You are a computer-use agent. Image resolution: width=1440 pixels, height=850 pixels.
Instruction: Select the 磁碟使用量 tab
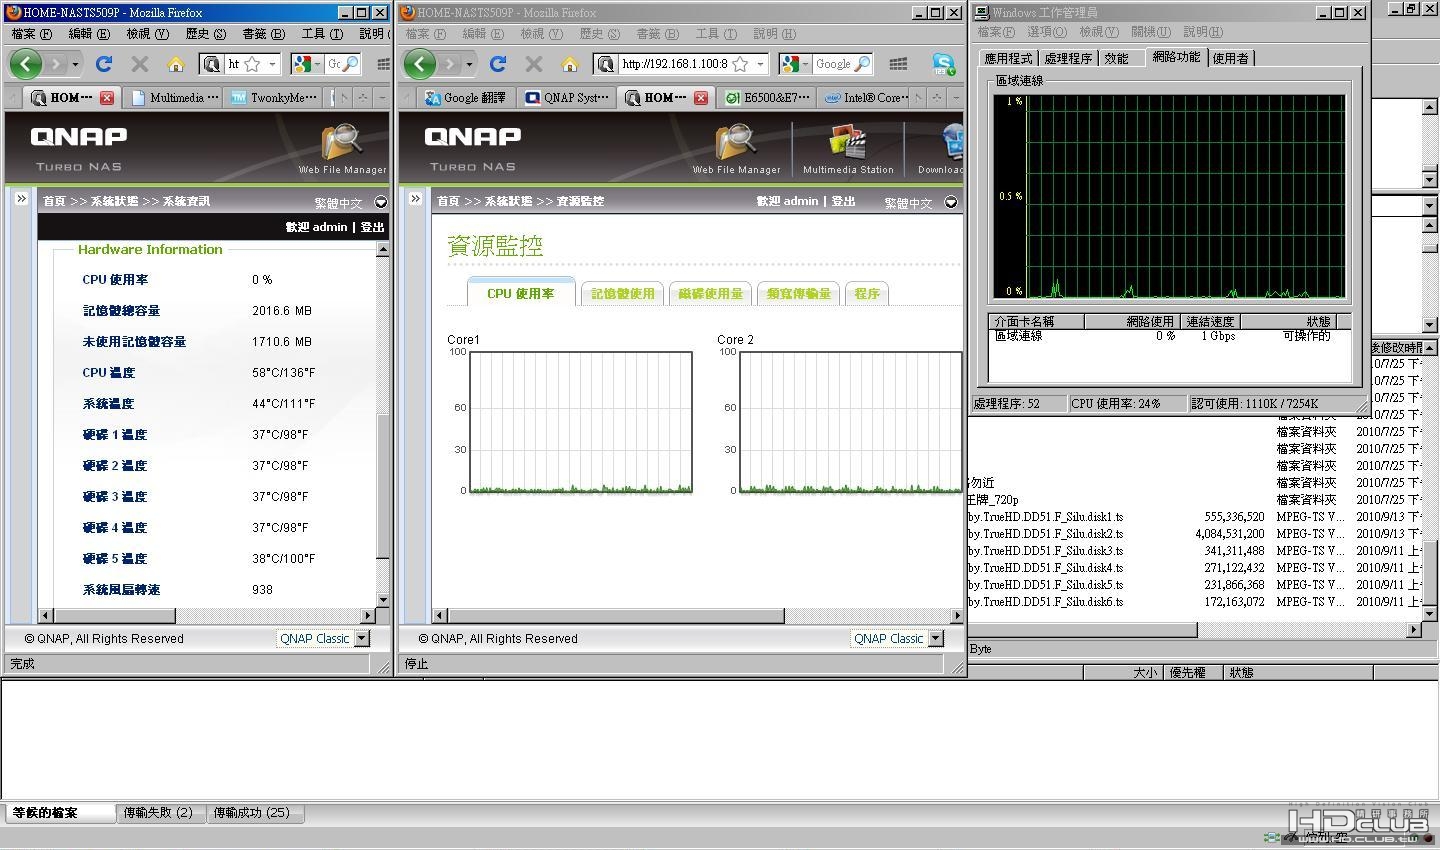pos(710,293)
